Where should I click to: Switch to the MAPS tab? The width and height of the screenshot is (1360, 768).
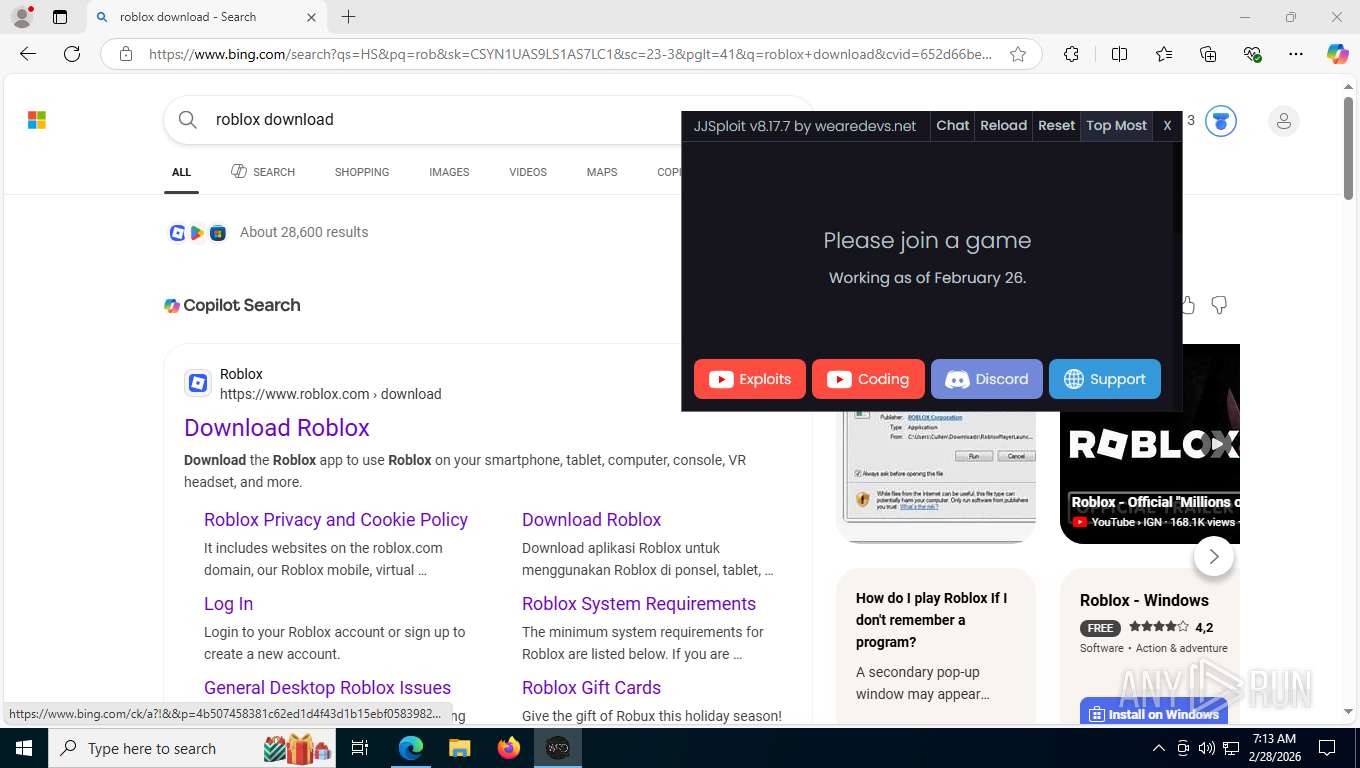(602, 172)
